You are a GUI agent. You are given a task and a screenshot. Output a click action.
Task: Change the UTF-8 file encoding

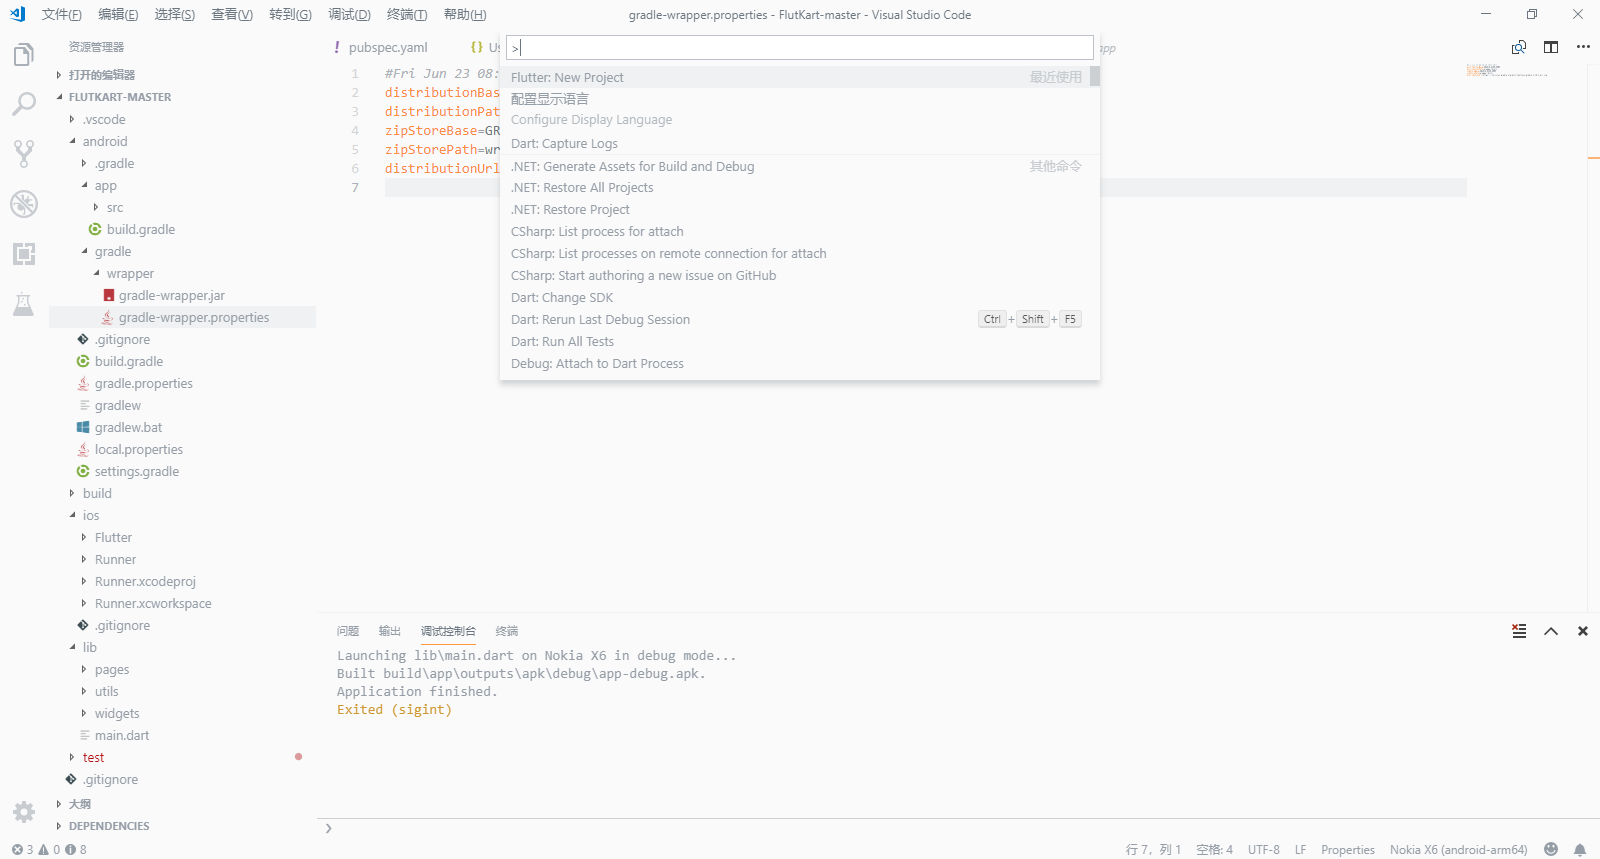1263,849
